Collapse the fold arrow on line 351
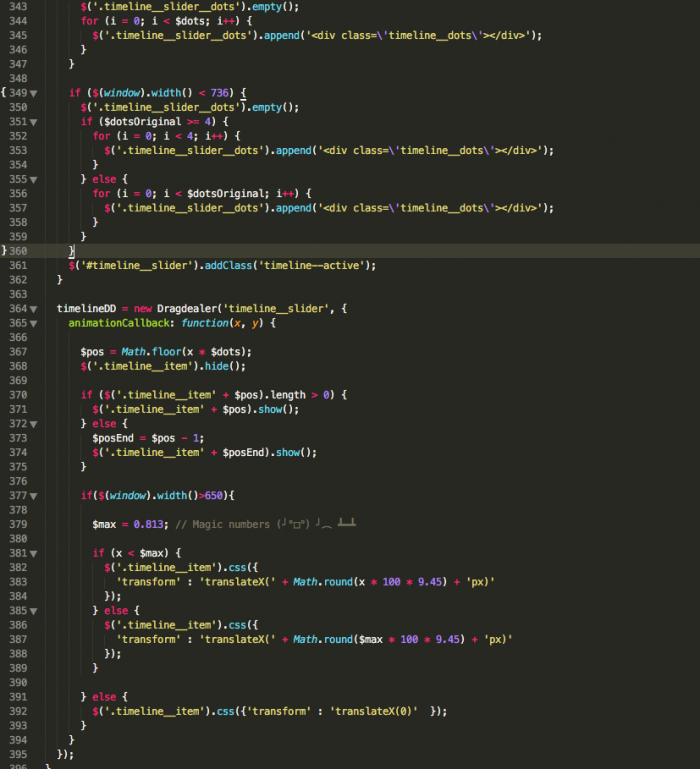Screen dimensions: 700x769 (33, 122)
